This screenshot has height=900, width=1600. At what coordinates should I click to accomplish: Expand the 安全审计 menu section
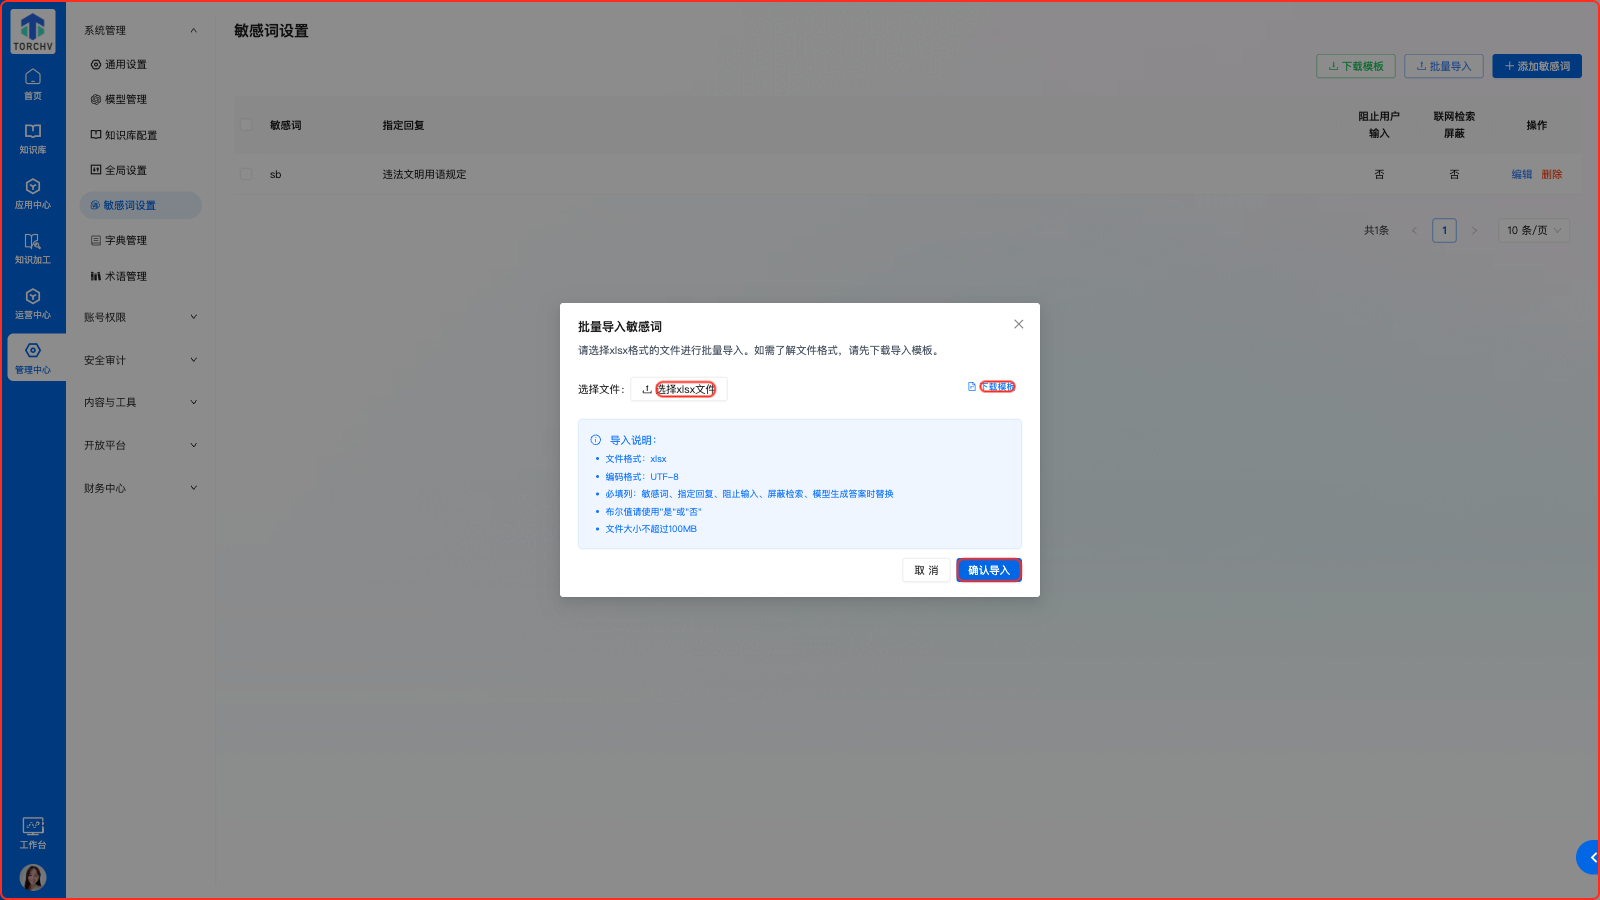(140, 360)
